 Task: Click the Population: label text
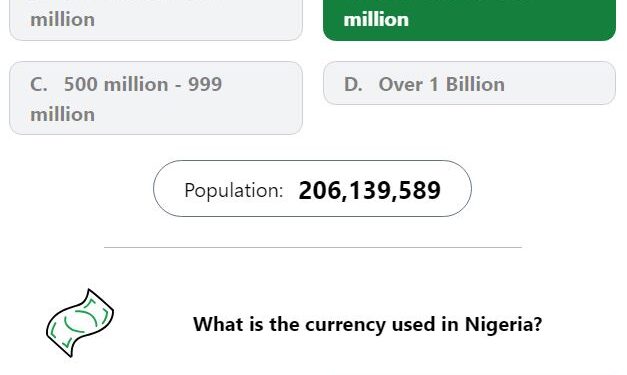click(234, 191)
